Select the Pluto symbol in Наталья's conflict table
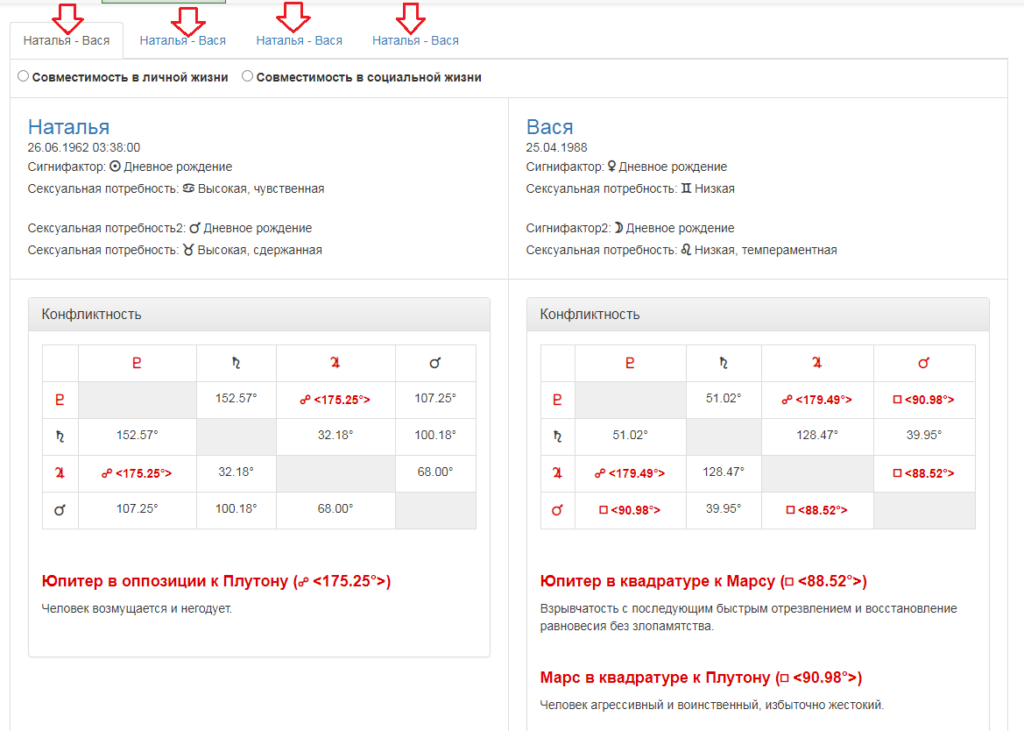Image resolution: width=1024 pixels, height=731 pixels. pyautogui.click(x=60, y=399)
